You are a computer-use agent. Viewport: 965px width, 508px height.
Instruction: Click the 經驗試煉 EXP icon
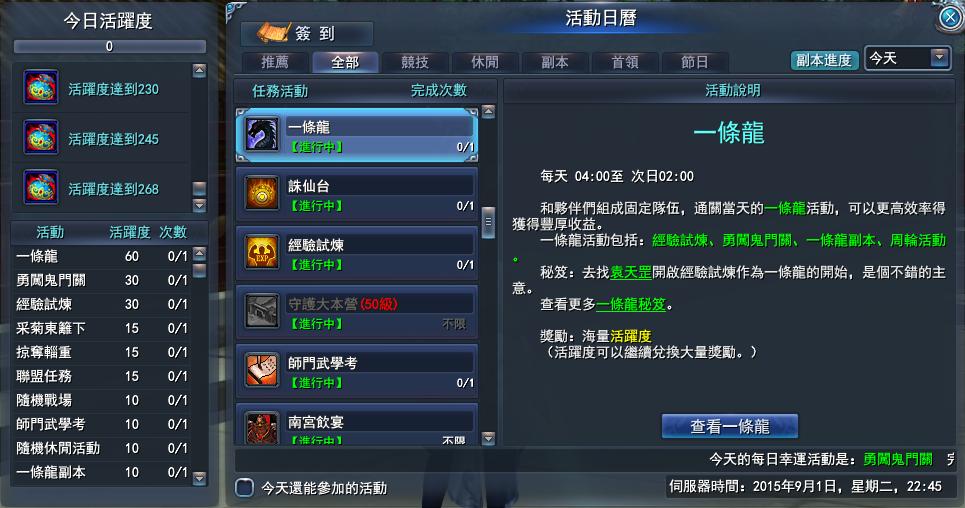[262, 252]
